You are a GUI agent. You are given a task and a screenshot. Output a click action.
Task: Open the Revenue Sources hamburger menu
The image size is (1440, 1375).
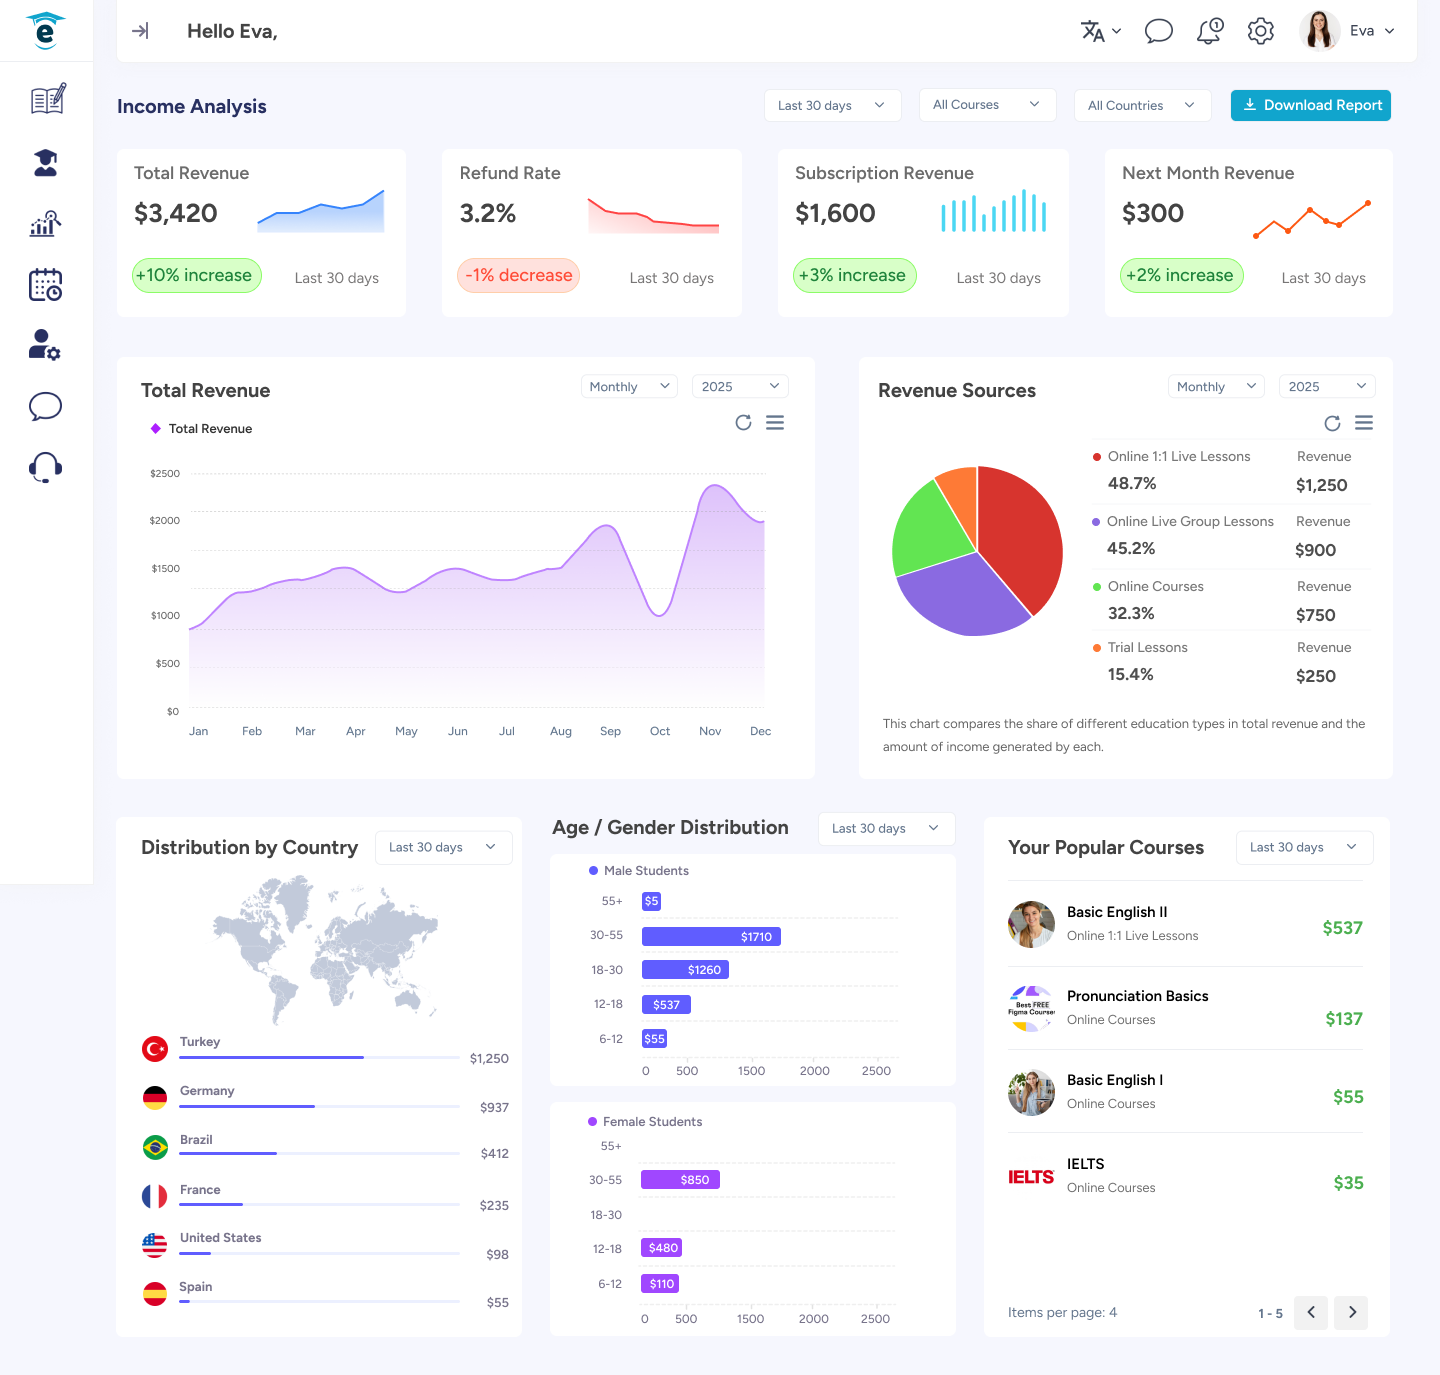(x=1364, y=423)
